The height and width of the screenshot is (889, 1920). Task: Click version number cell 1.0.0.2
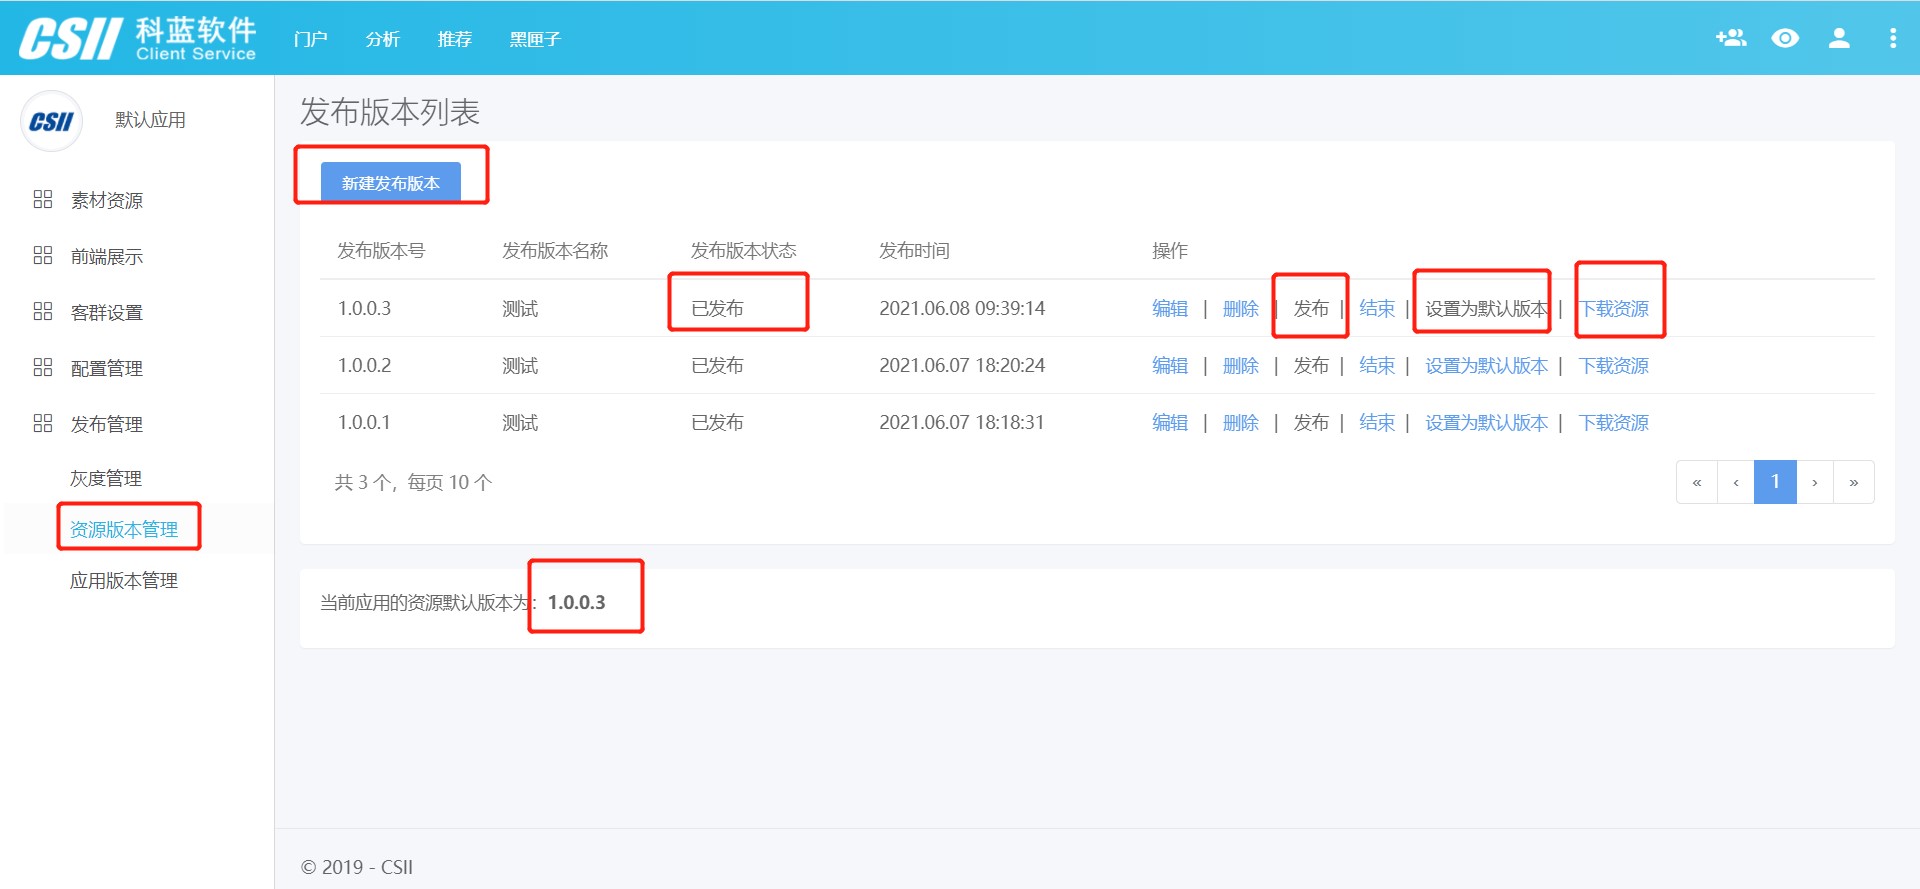[364, 365]
